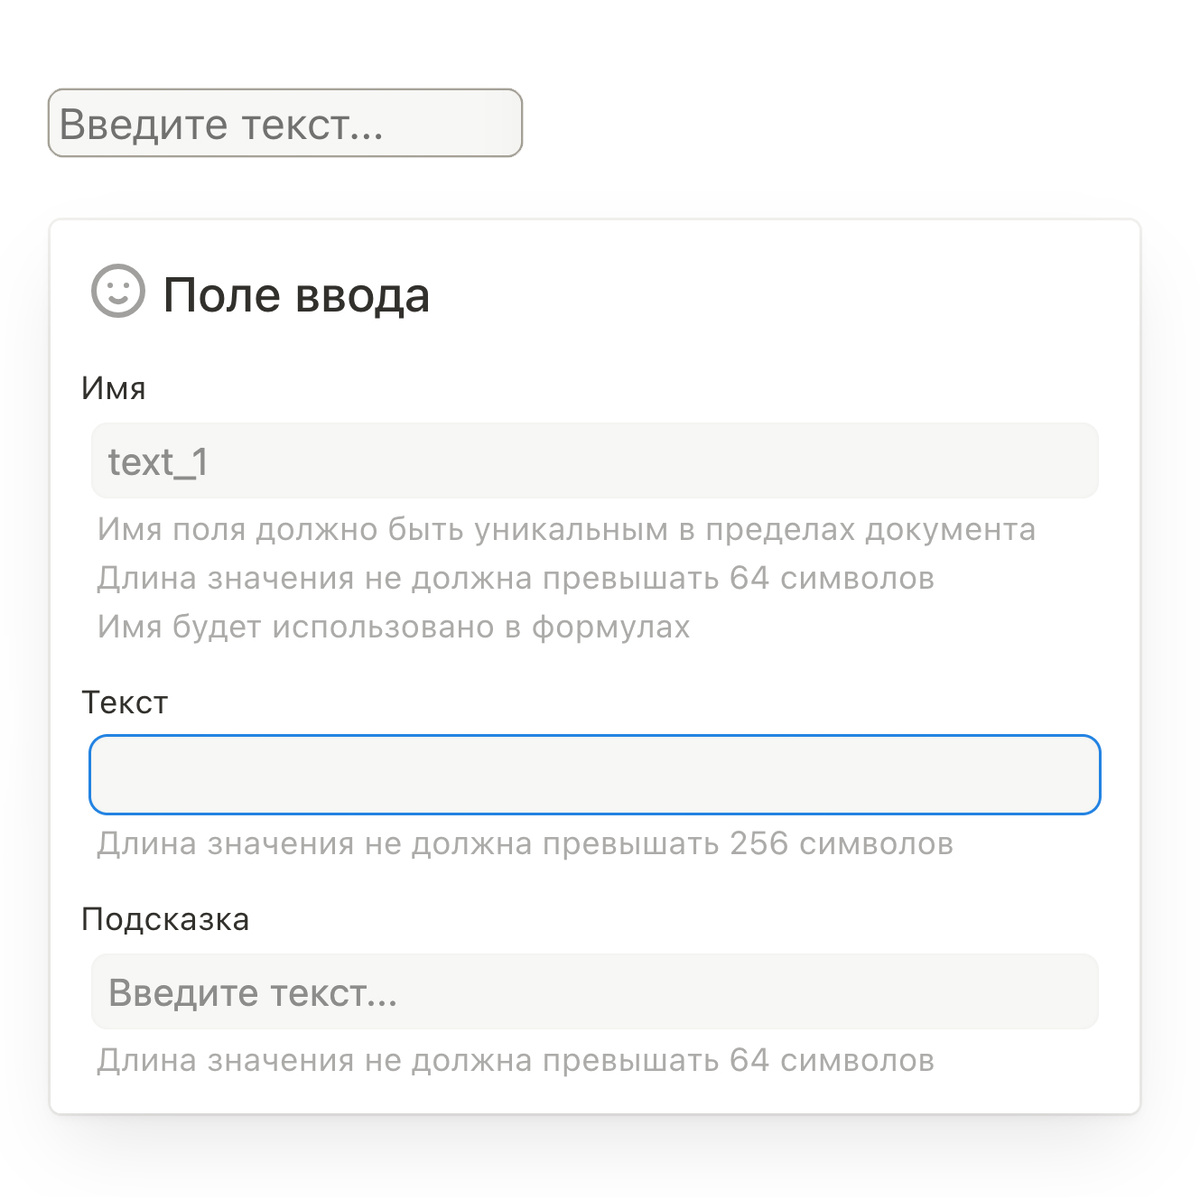
Task: Click hint about unique field name in document
Action: [565, 529]
